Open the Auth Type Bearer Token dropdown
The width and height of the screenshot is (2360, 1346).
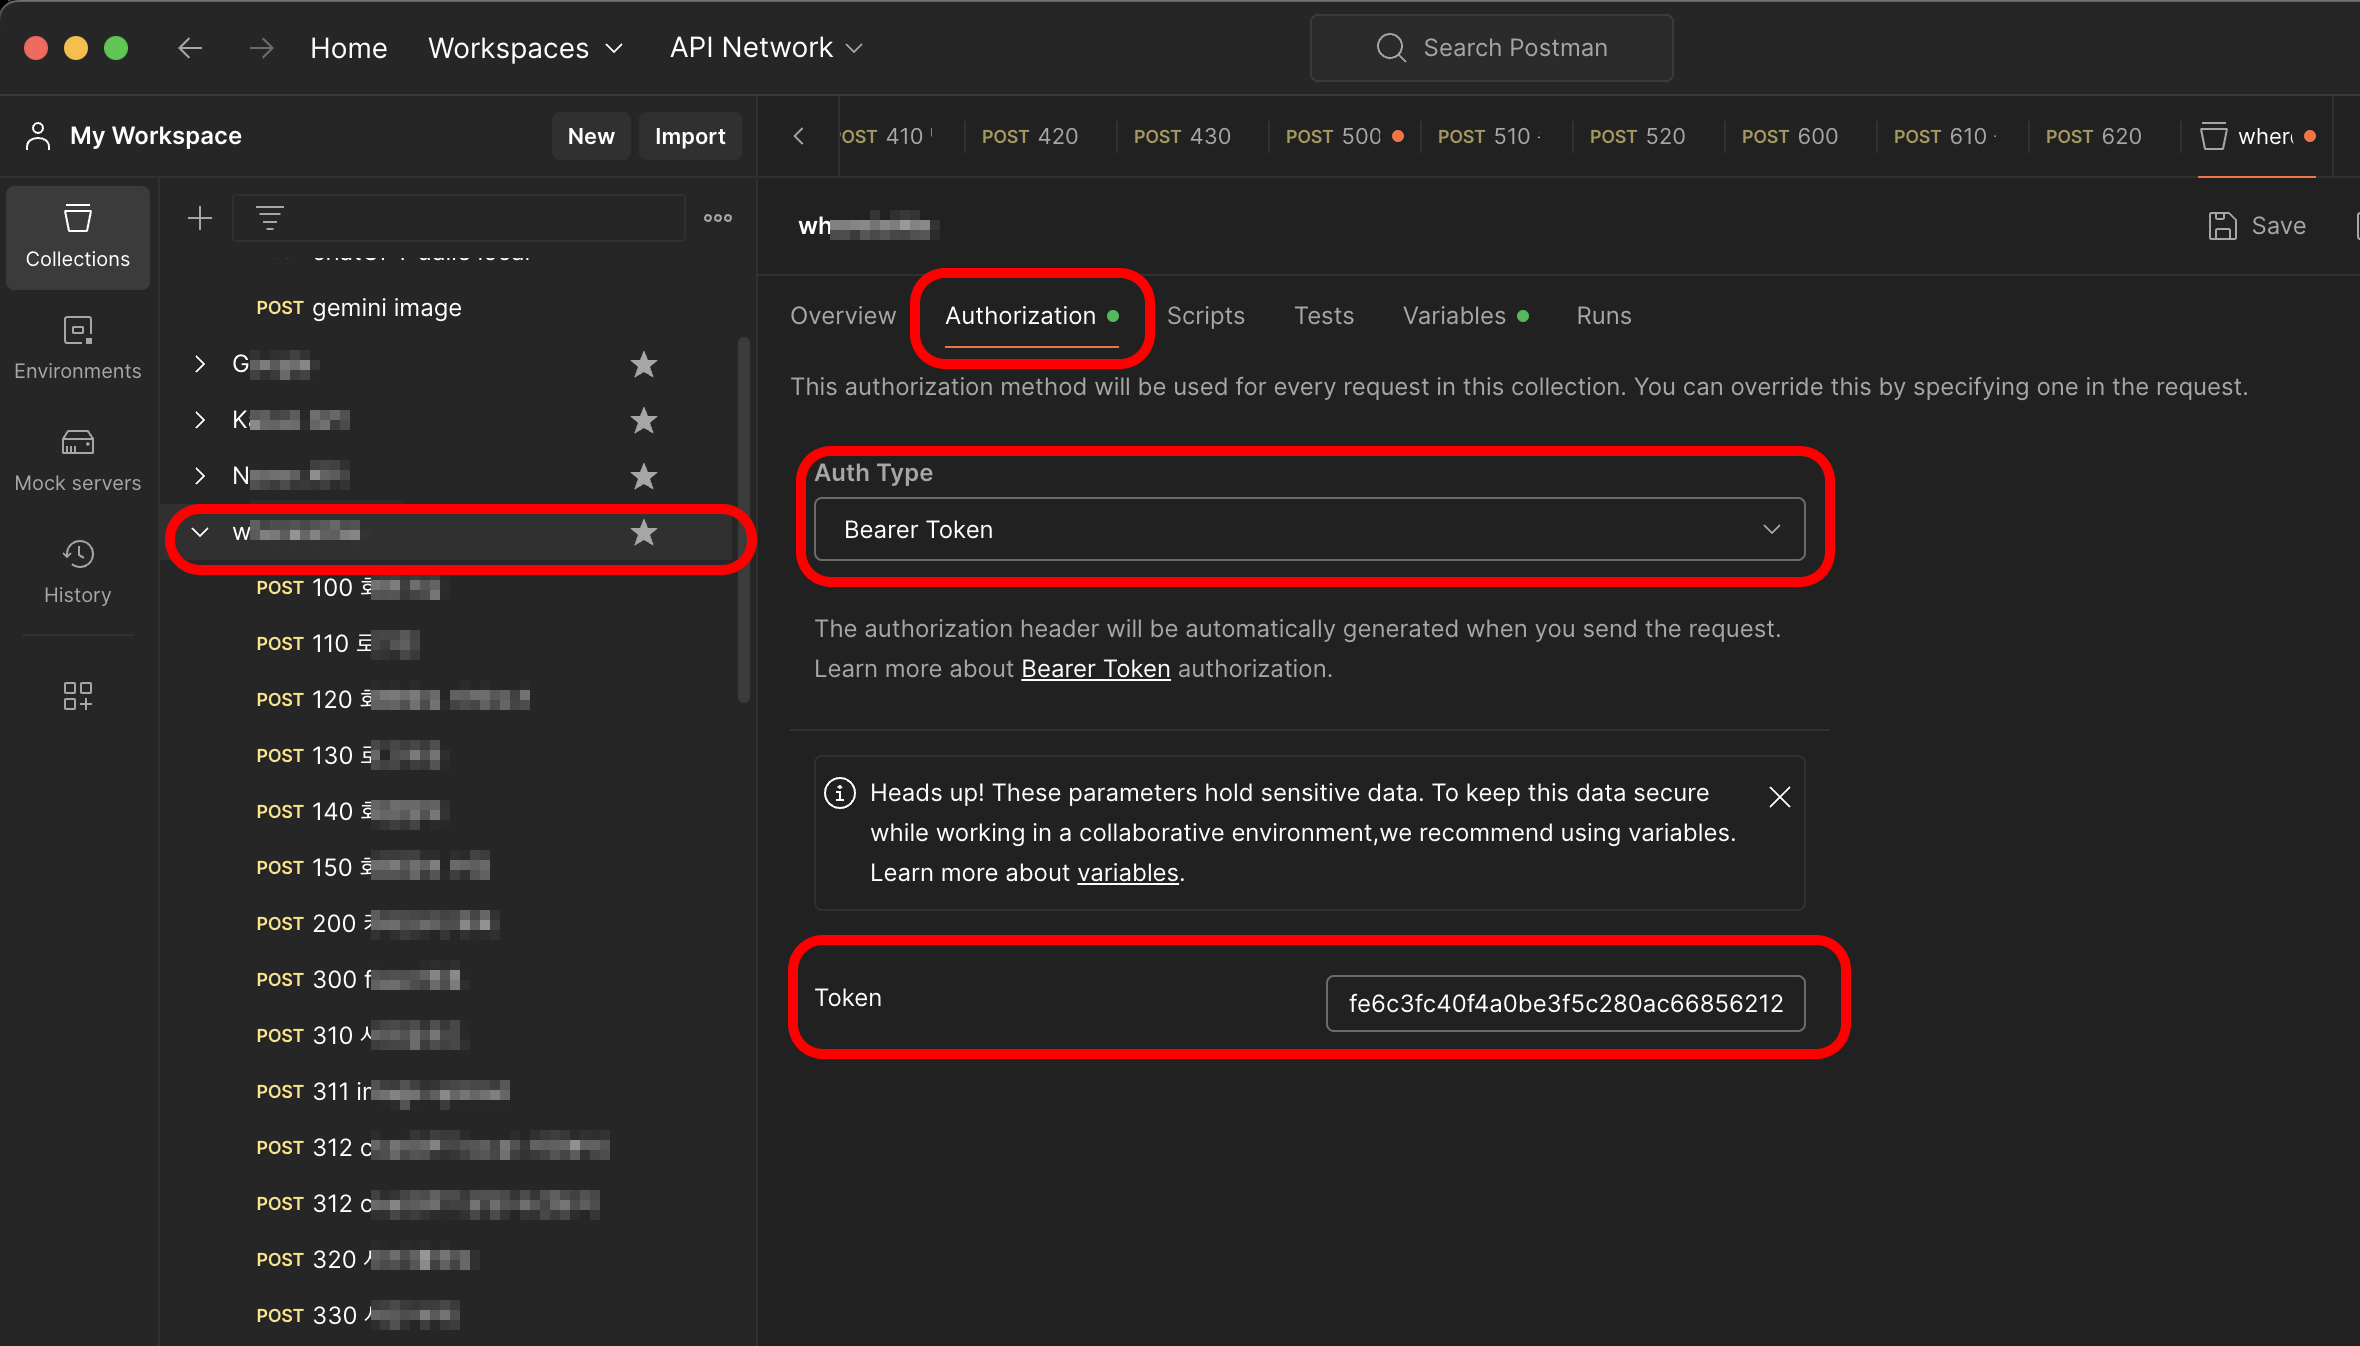pyautogui.click(x=1309, y=529)
